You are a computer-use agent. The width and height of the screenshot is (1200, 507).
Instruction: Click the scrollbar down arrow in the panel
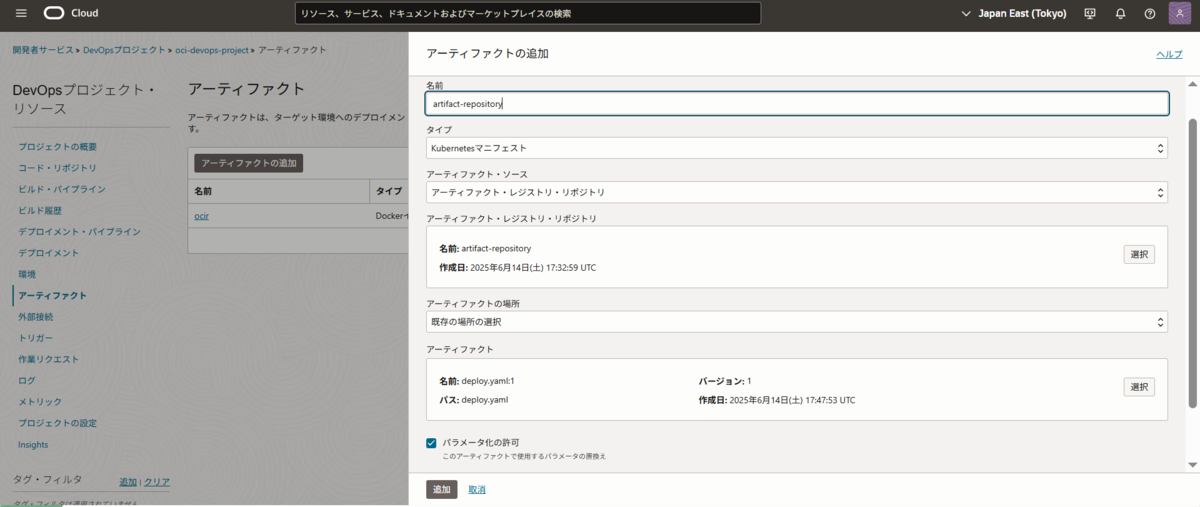point(1192,465)
